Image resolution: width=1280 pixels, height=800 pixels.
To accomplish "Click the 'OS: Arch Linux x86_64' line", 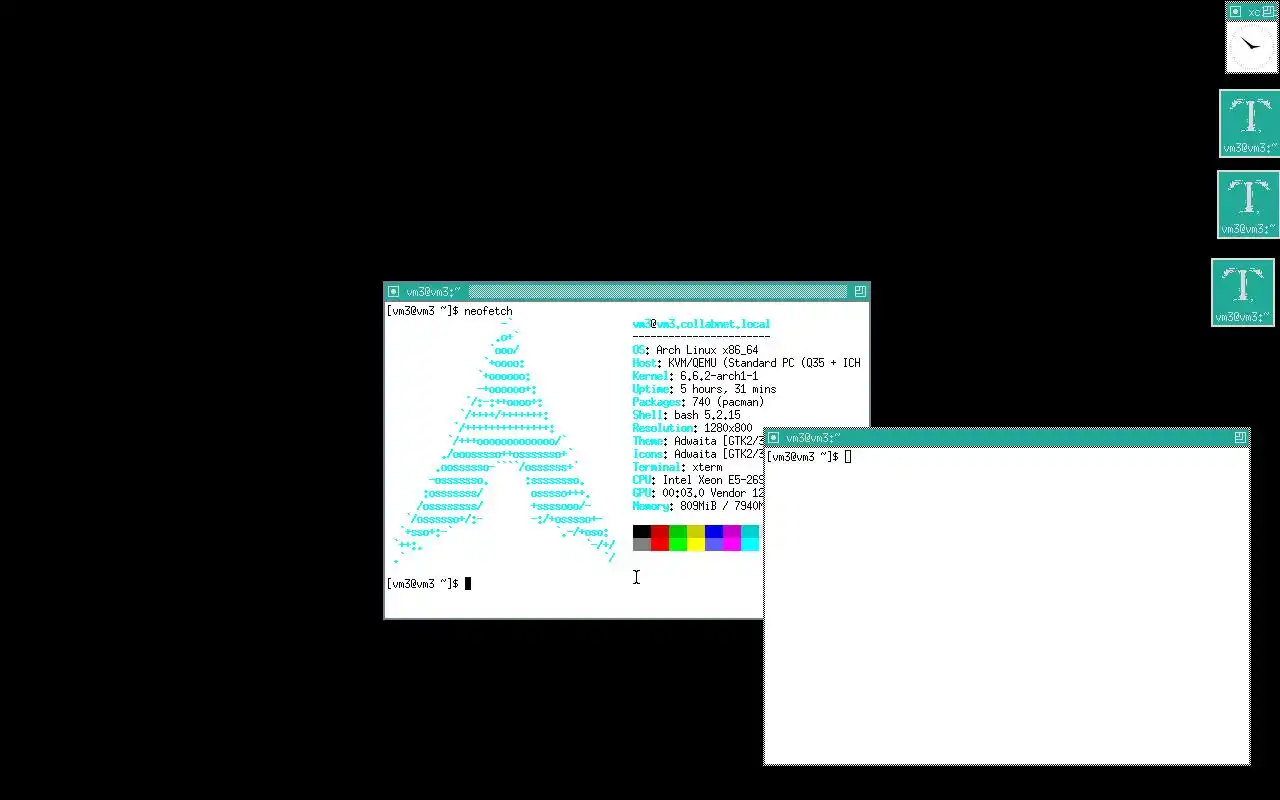I will (x=695, y=350).
